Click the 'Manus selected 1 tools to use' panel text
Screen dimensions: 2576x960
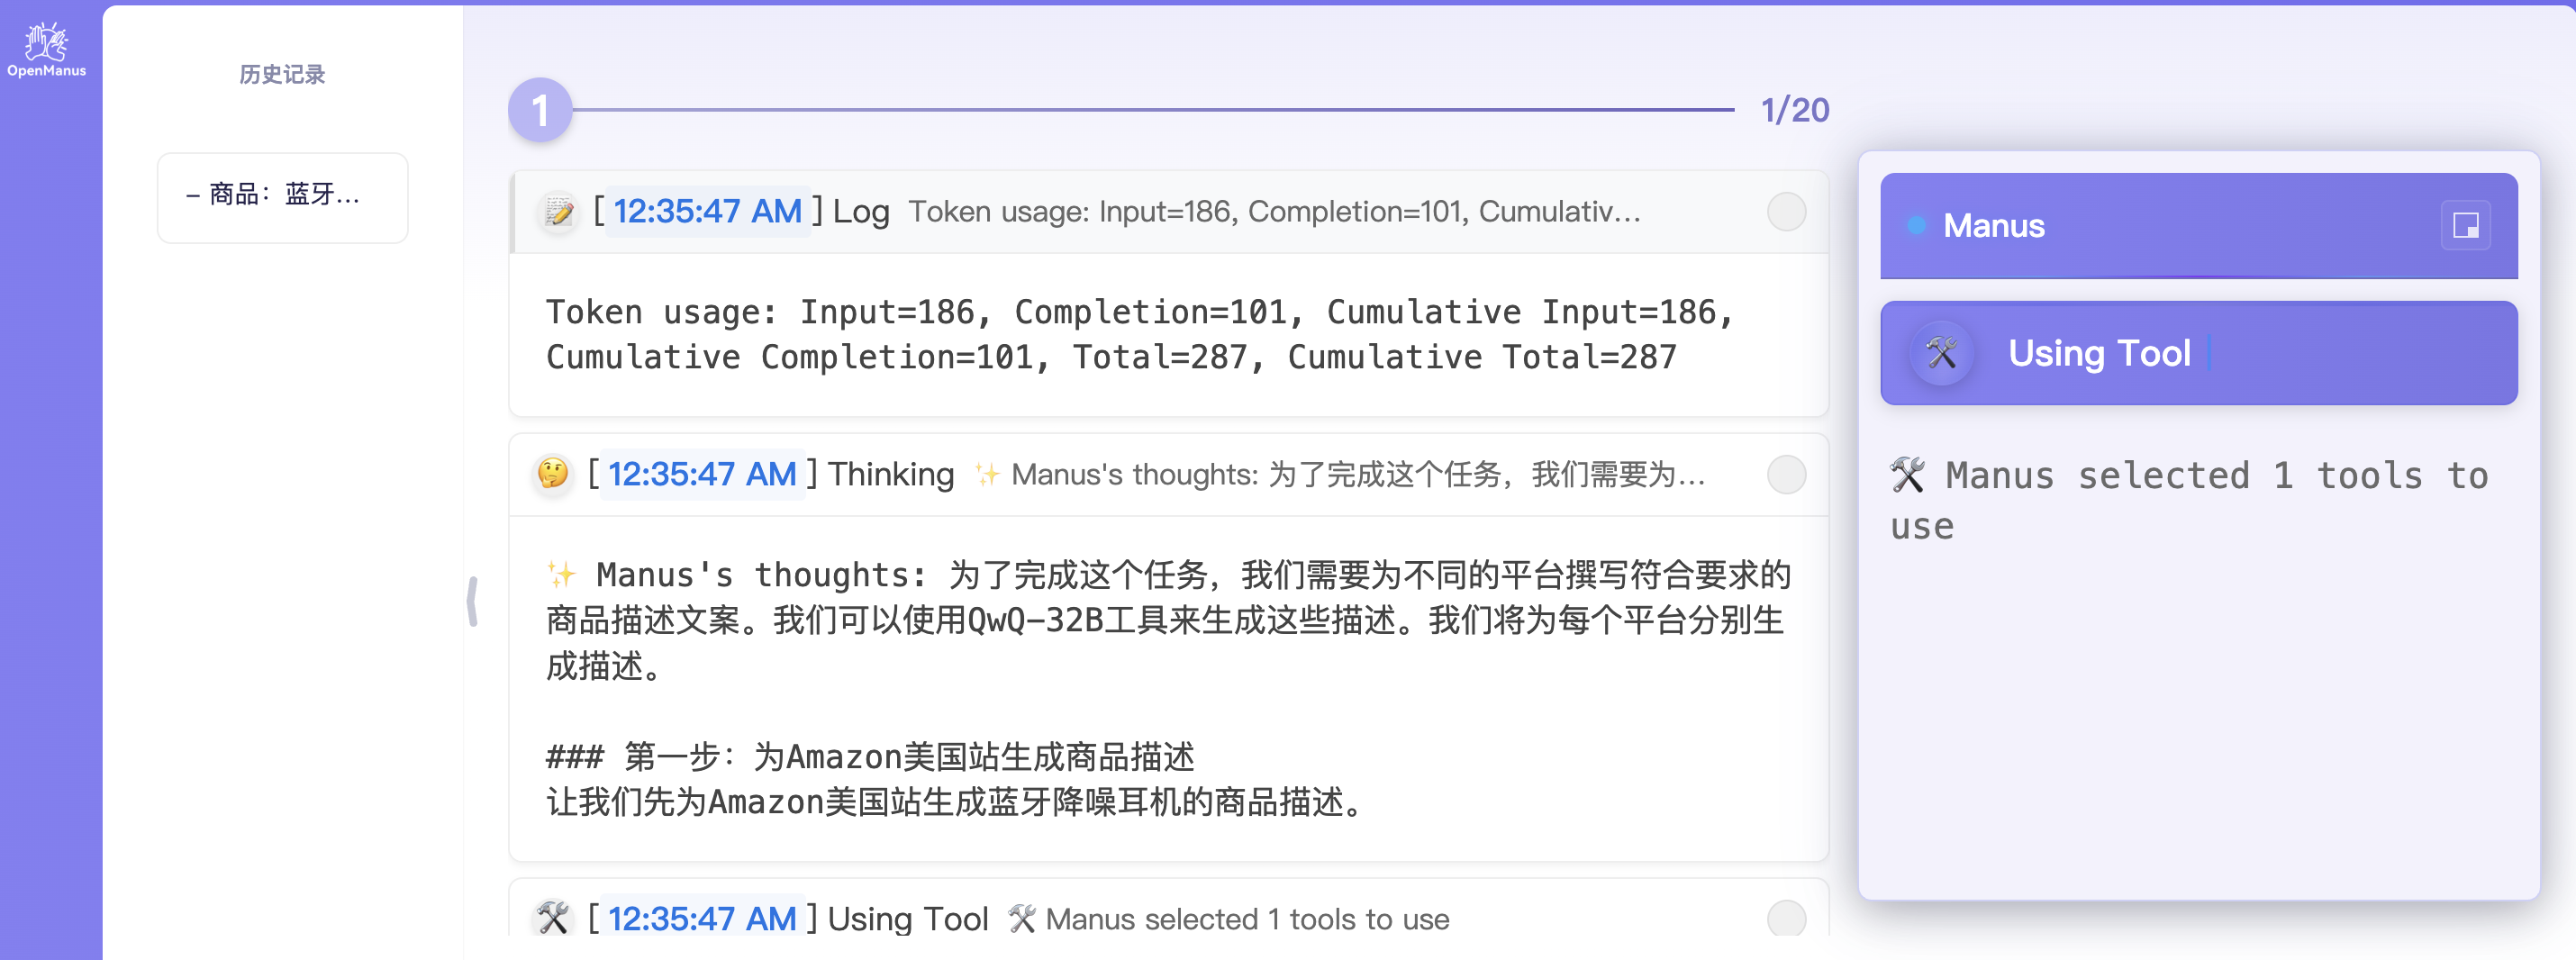pyautogui.click(x=2190, y=500)
